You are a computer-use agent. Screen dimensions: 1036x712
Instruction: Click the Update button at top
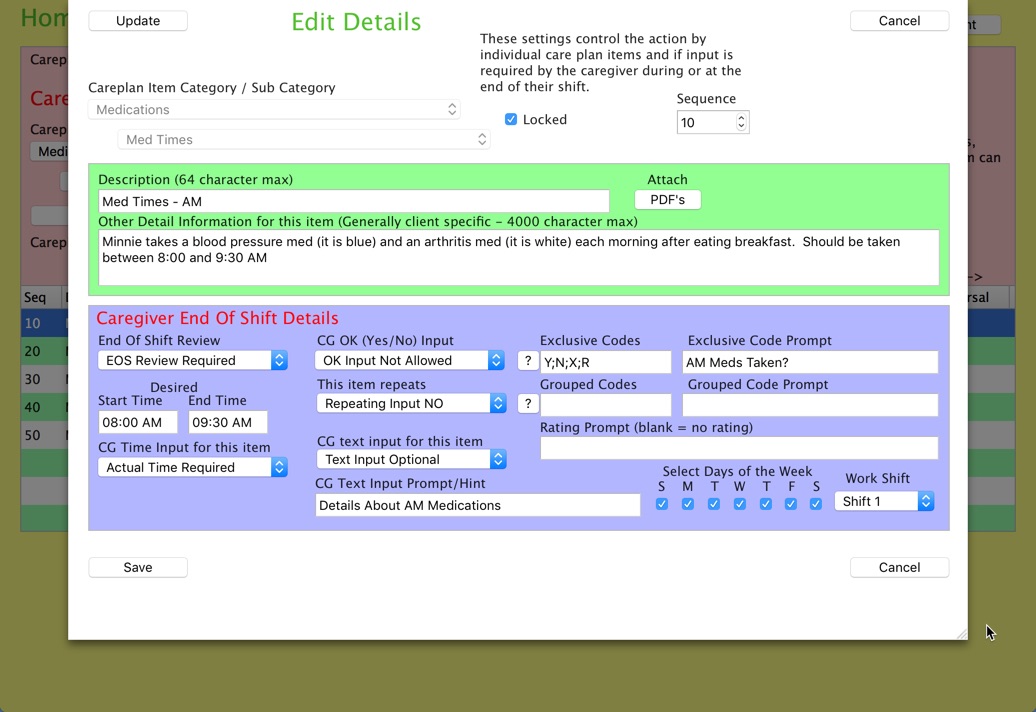138,21
